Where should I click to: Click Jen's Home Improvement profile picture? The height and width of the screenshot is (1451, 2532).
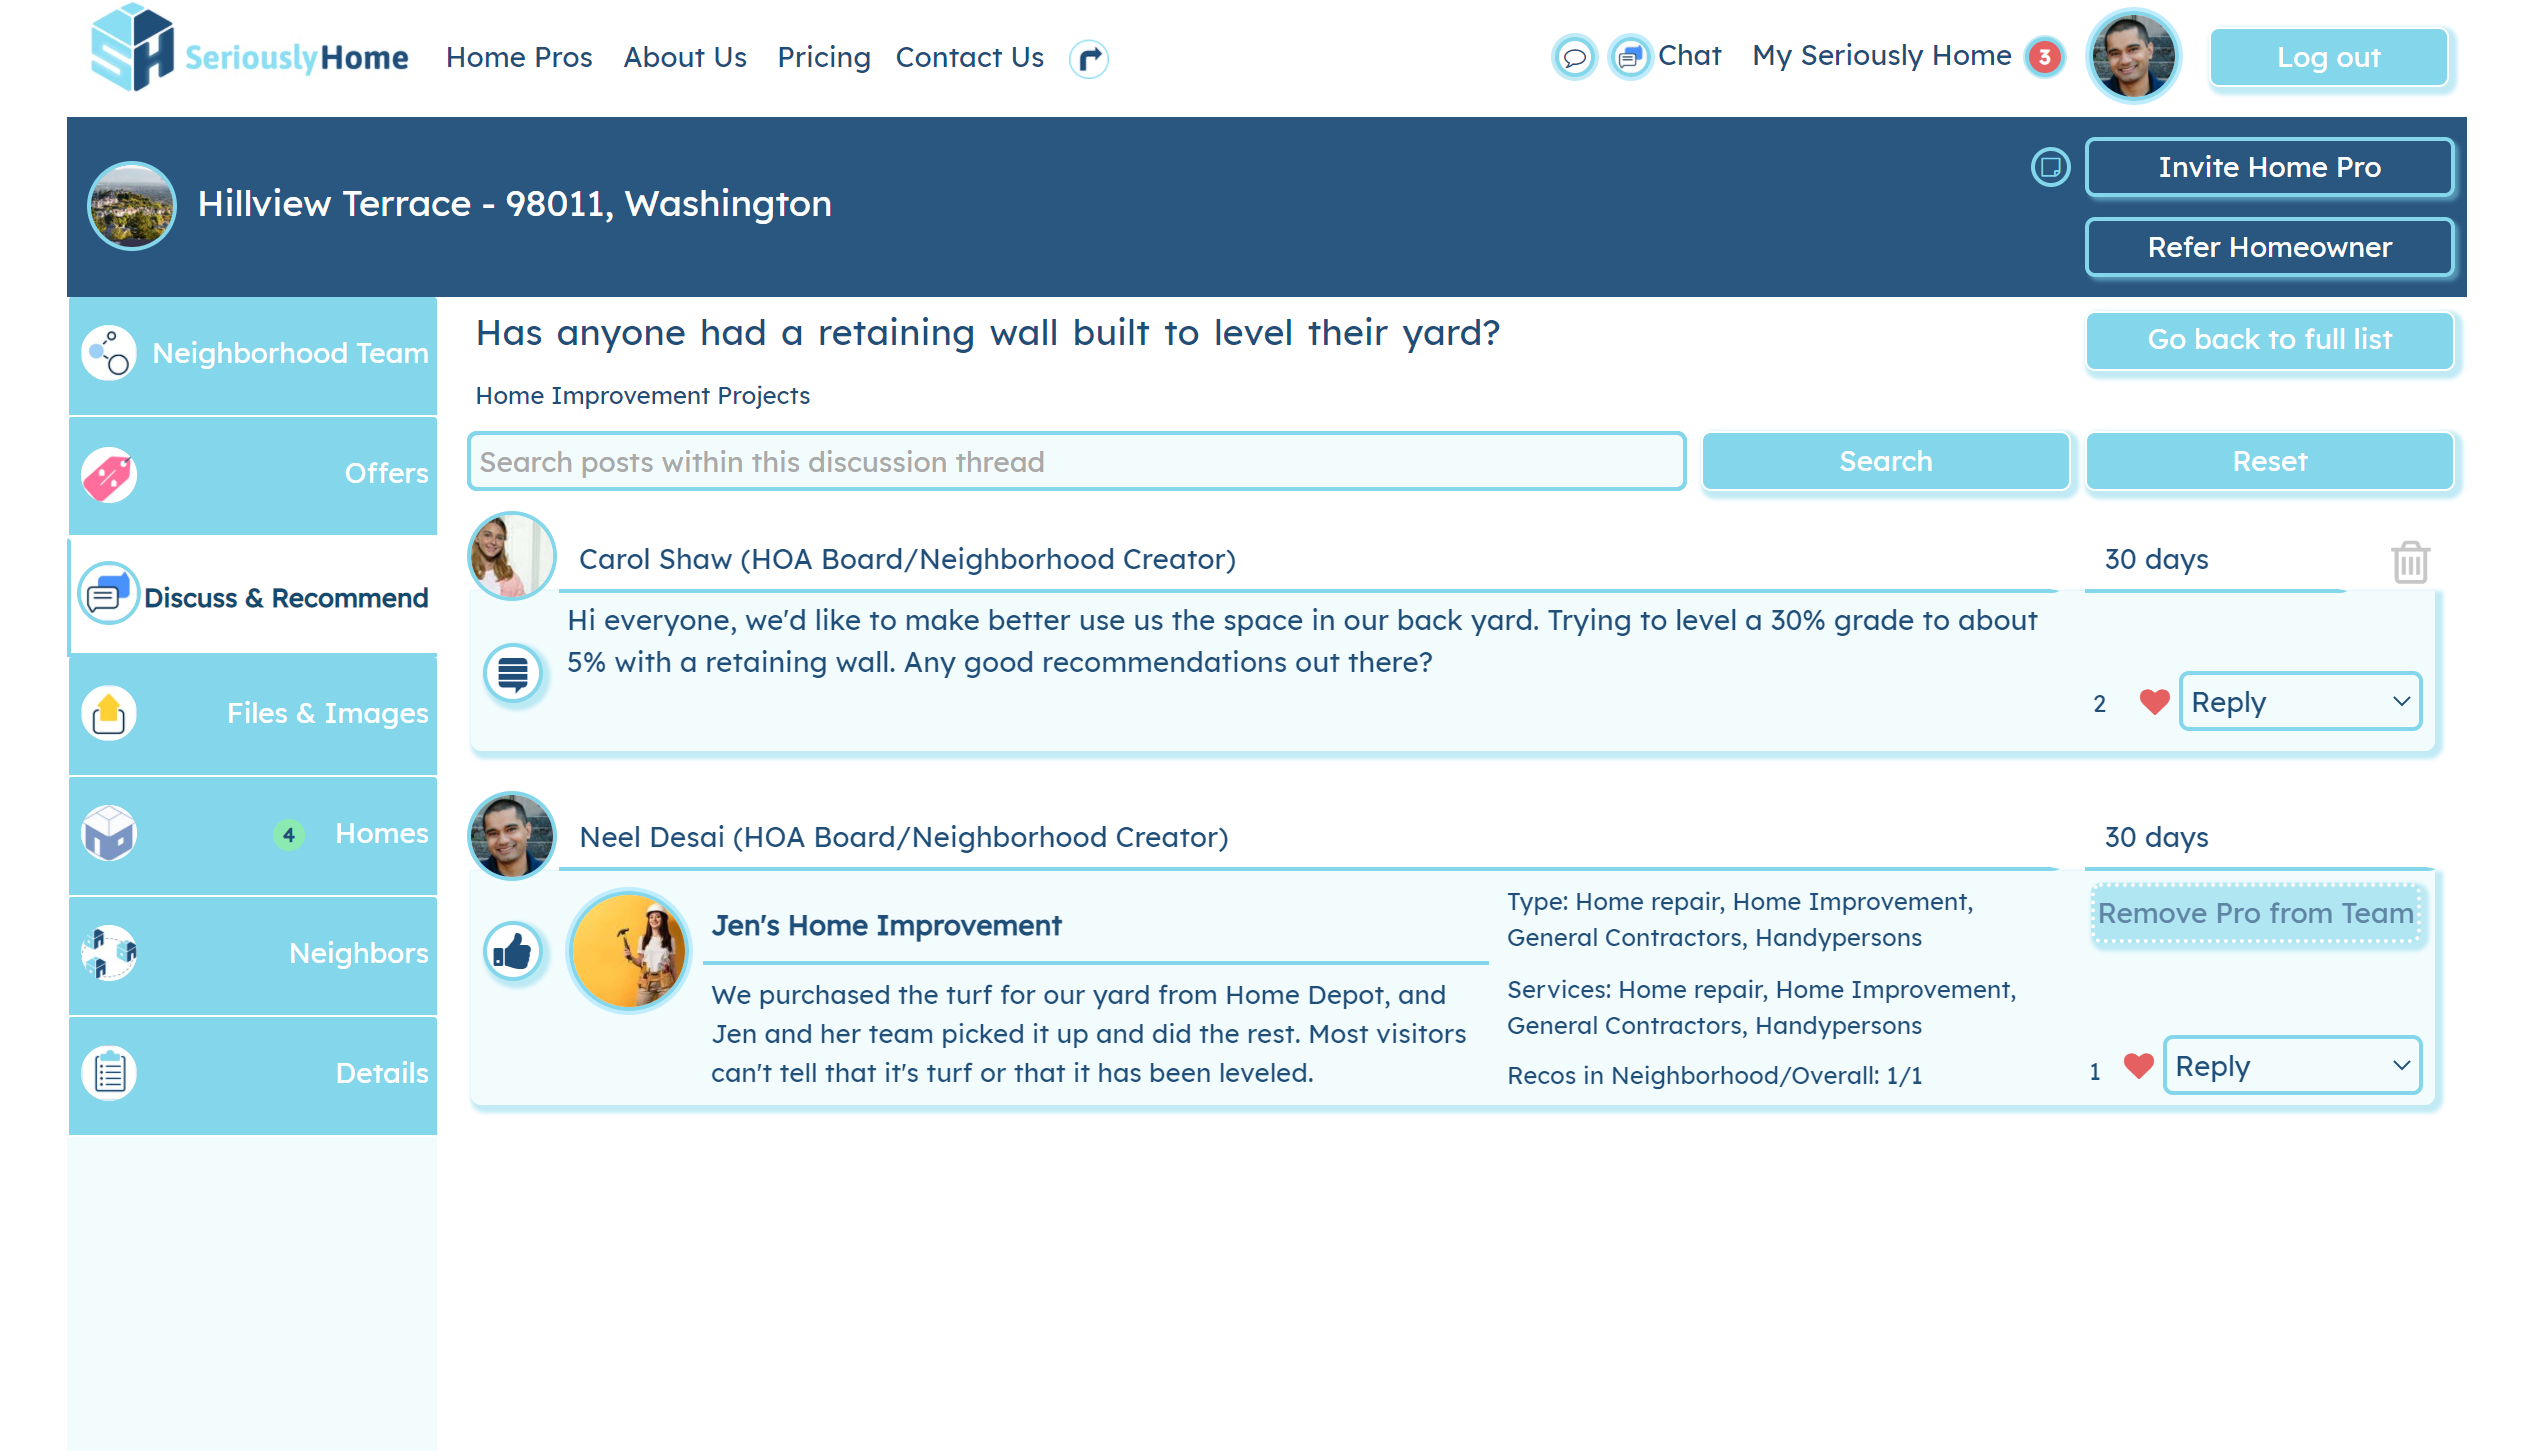click(629, 951)
